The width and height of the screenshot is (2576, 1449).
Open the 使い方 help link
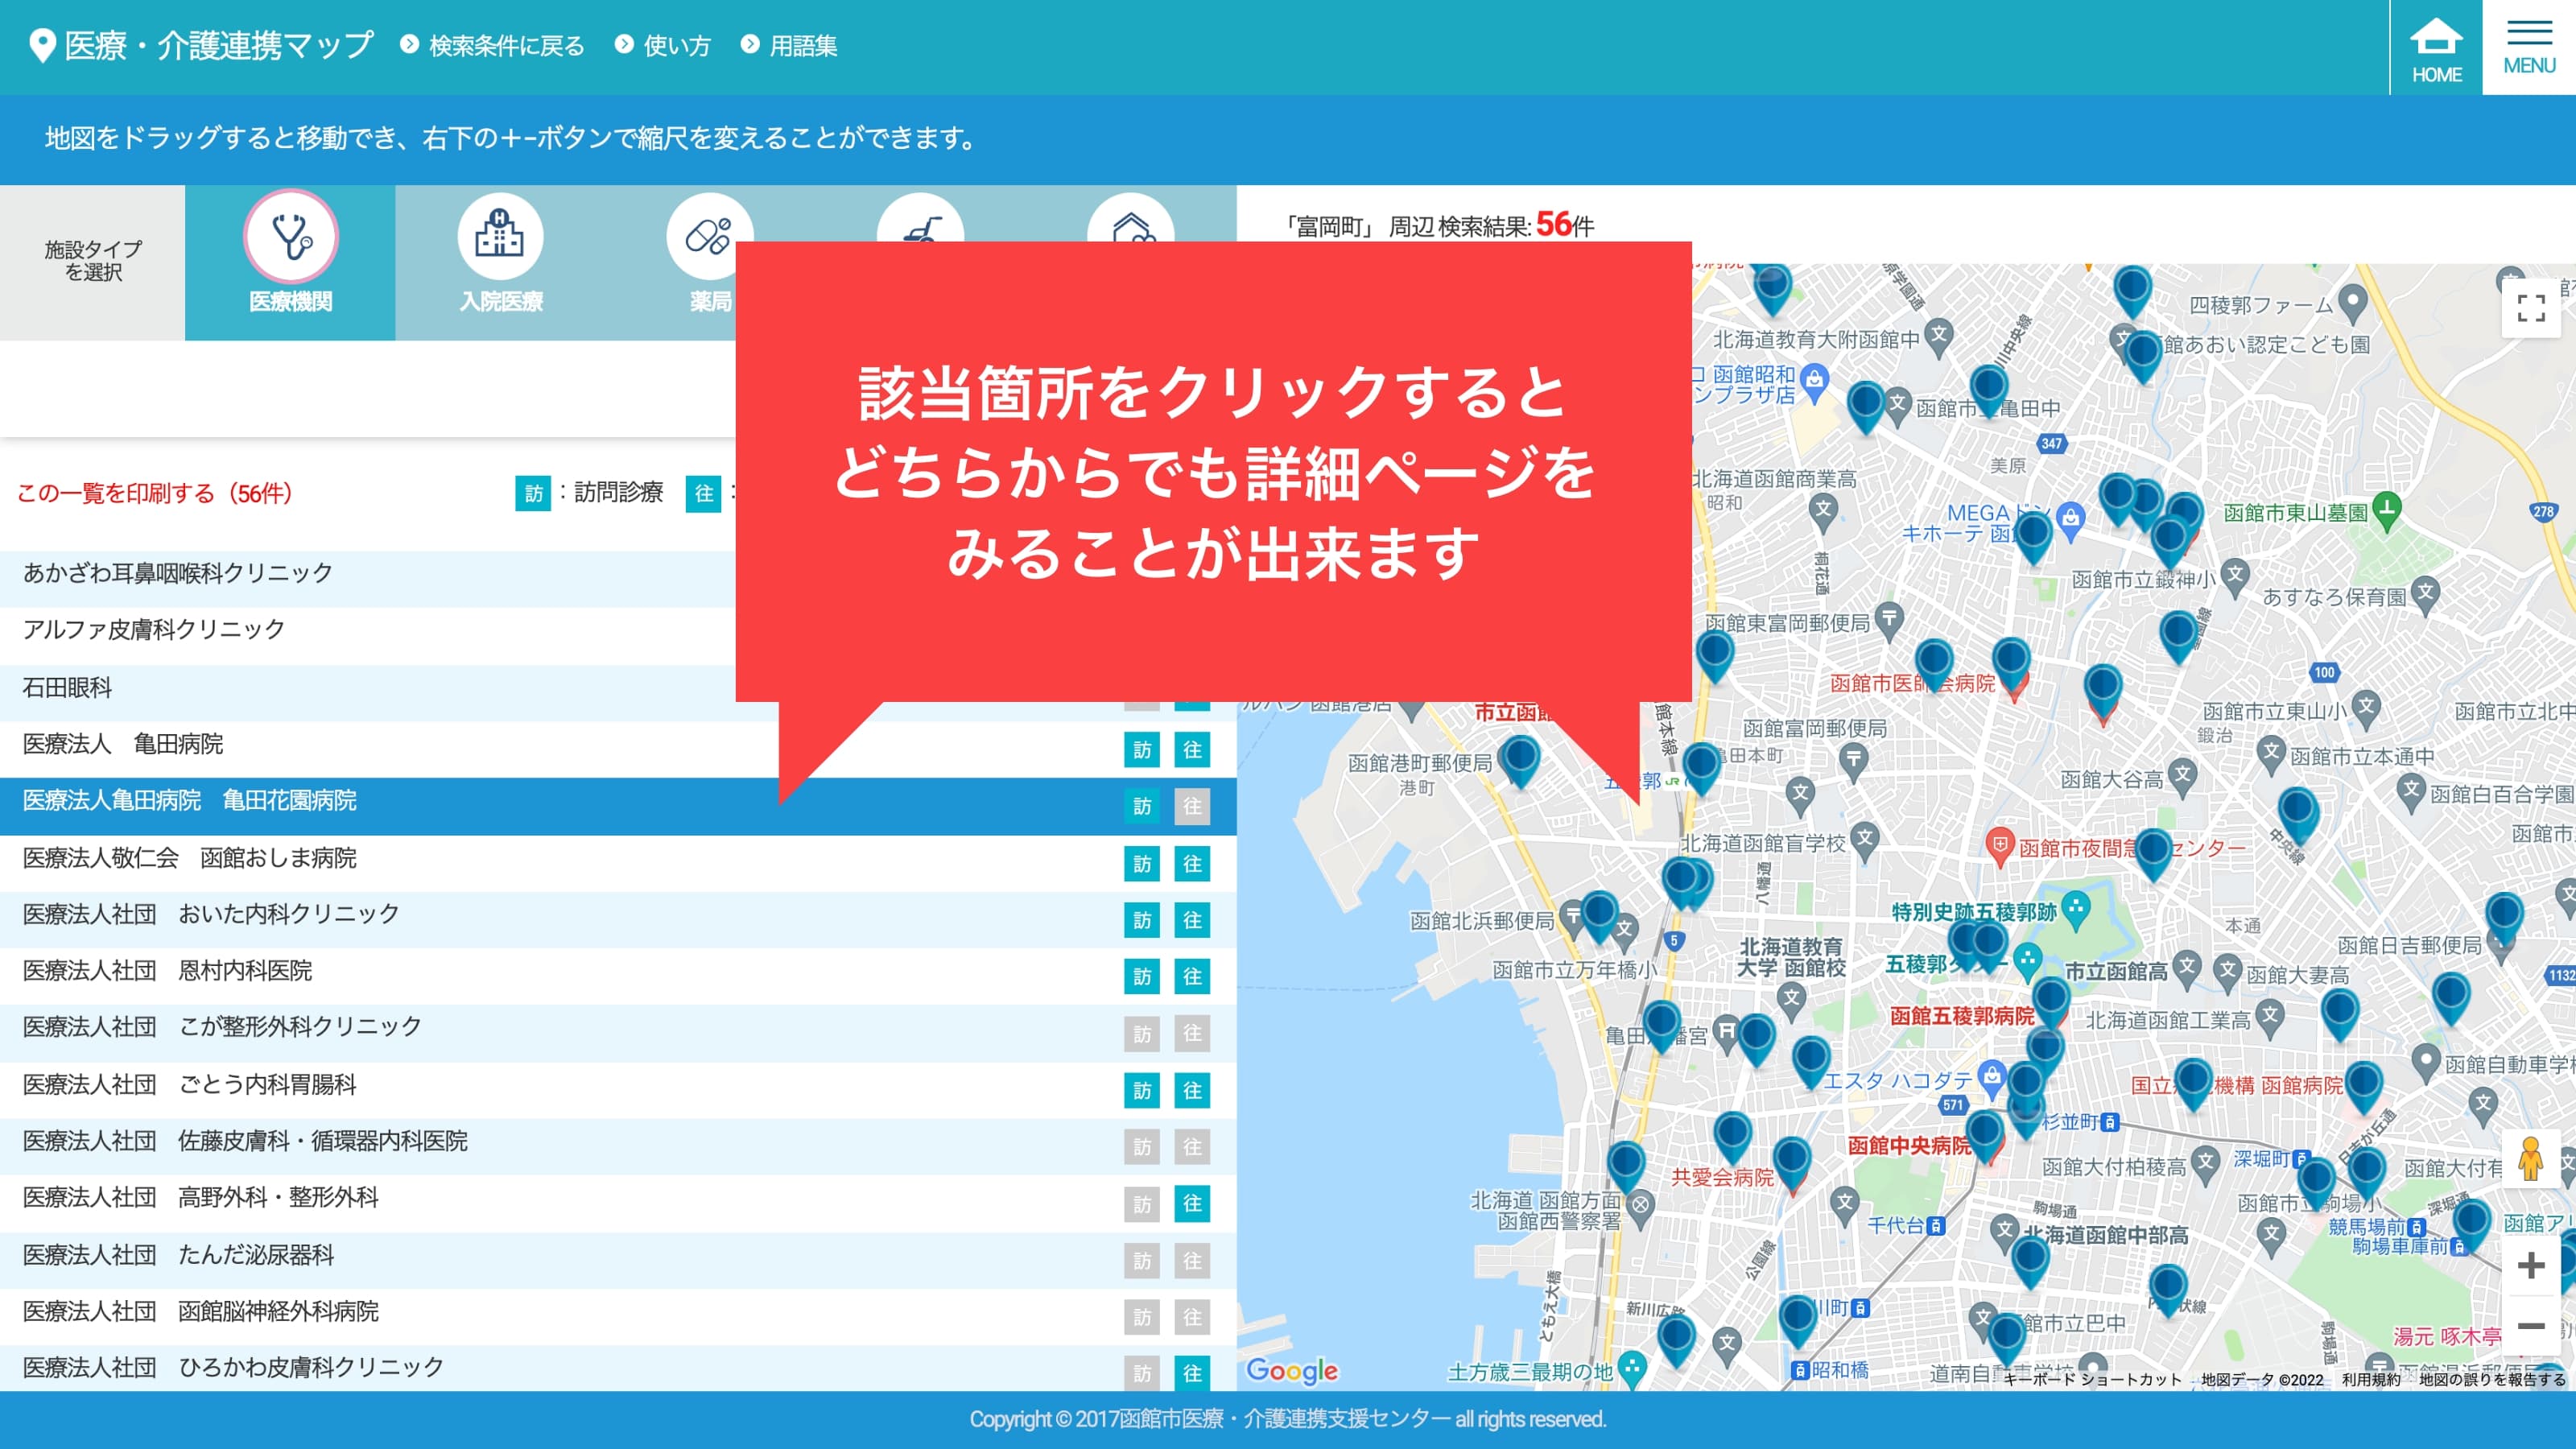click(x=663, y=46)
